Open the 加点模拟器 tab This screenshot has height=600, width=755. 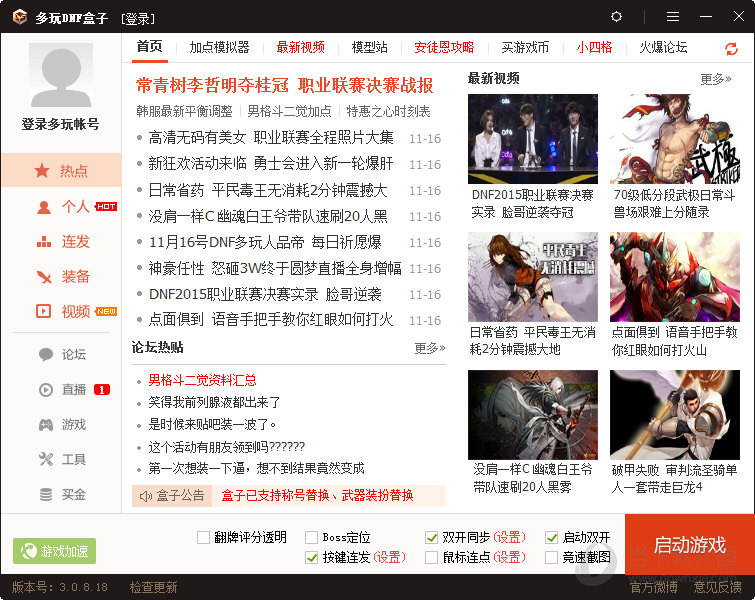tap(220, 47)
